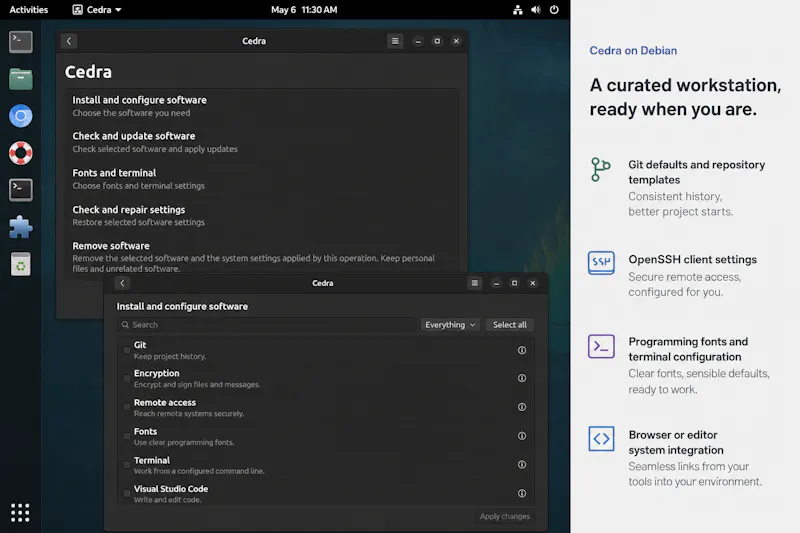Open hamburger menu in back Cedra window
800x533 pixels.
395,41
